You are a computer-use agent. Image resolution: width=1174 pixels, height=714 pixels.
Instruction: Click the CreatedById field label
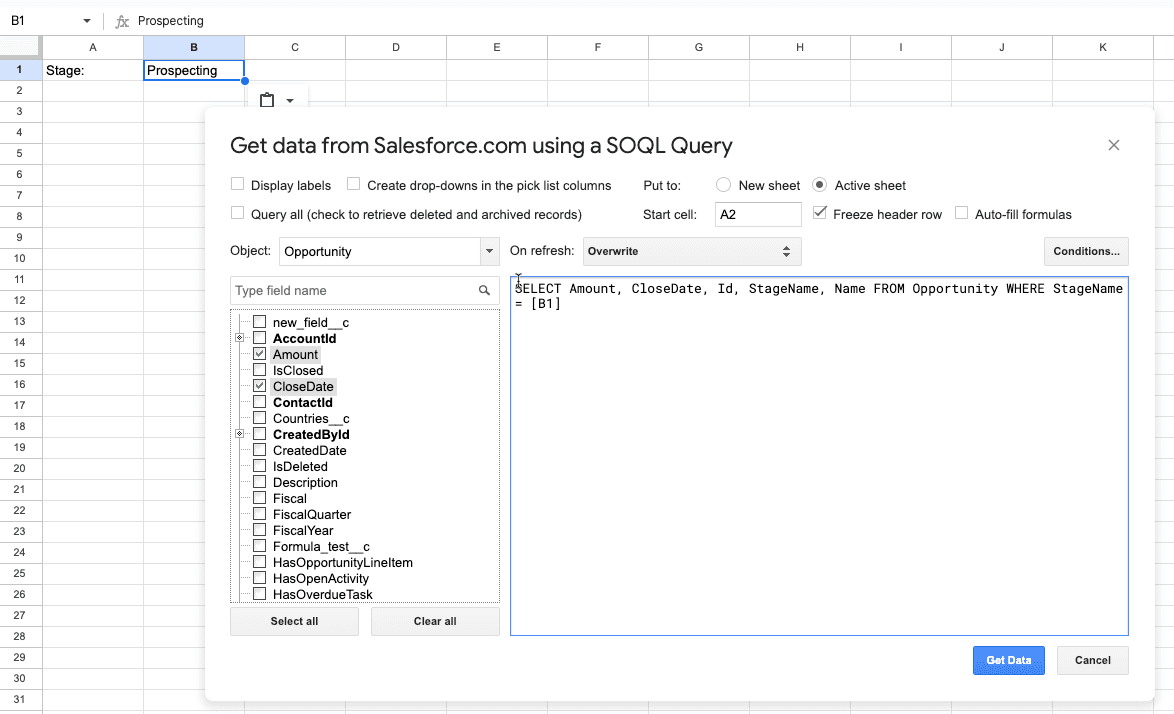tap(311, 434)
